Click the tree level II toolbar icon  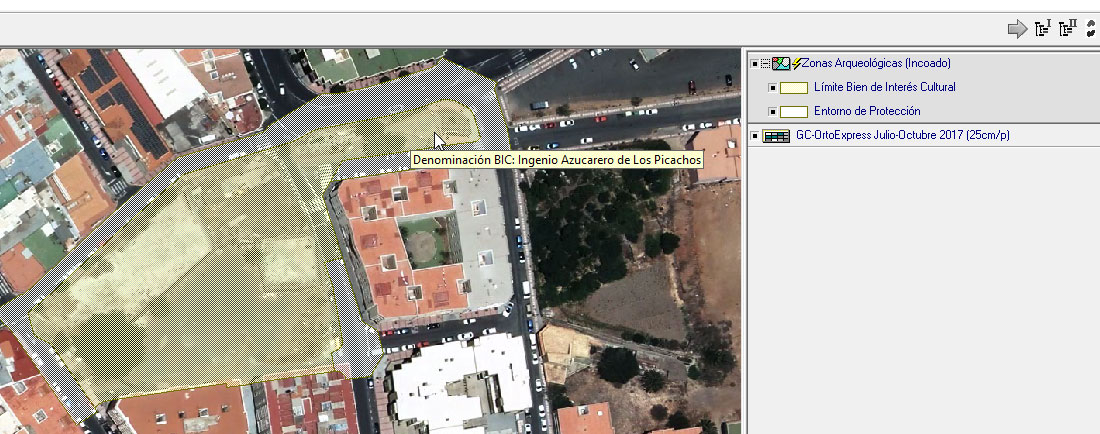[1068, 29]
